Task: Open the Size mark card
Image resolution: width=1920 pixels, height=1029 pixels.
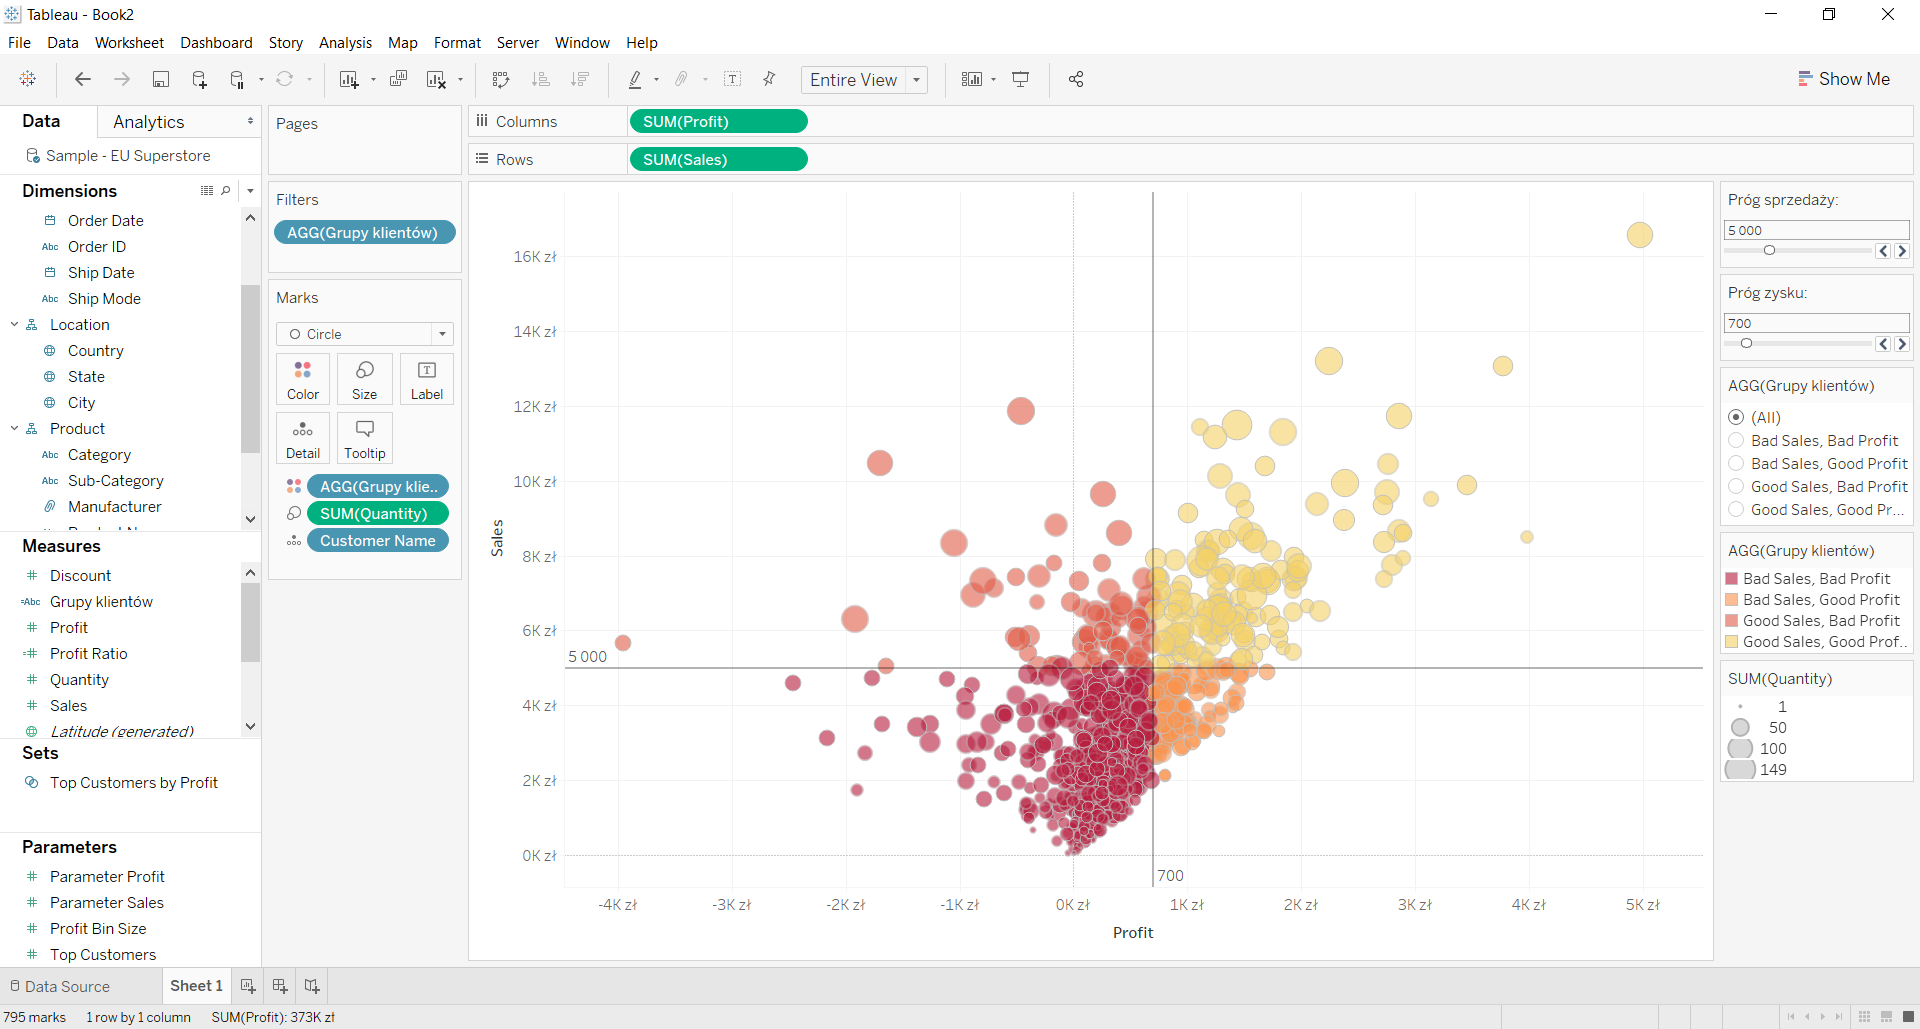Action: click(364, 379)
